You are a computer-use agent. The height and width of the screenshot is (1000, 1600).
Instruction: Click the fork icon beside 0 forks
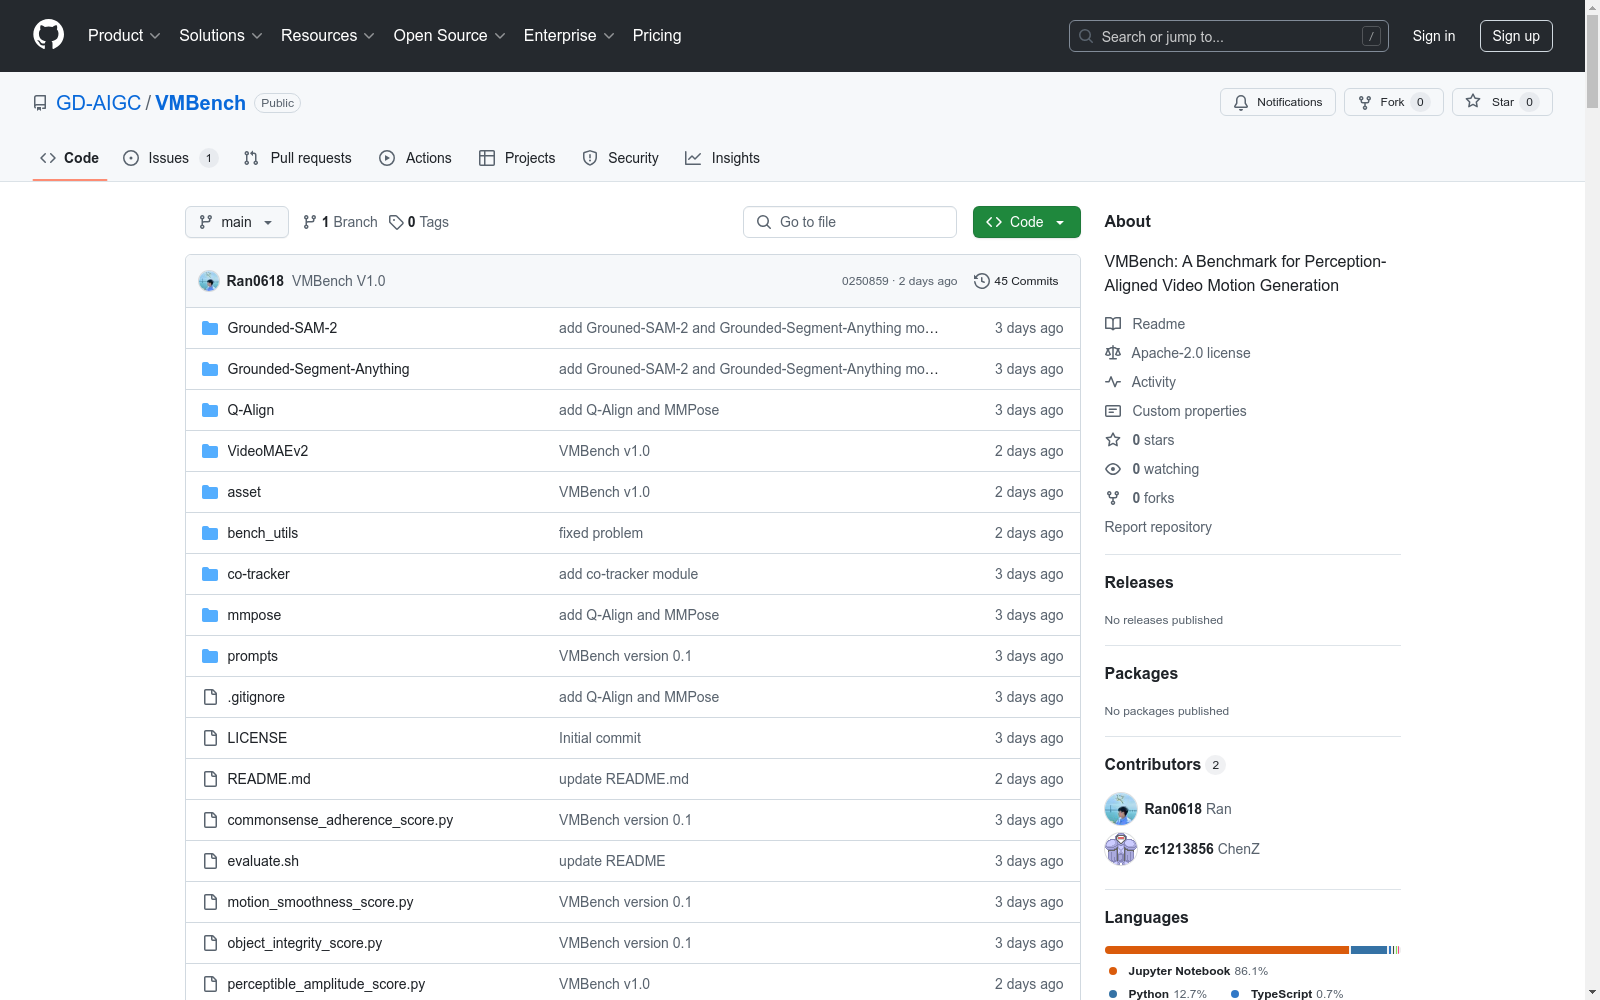1113,498
